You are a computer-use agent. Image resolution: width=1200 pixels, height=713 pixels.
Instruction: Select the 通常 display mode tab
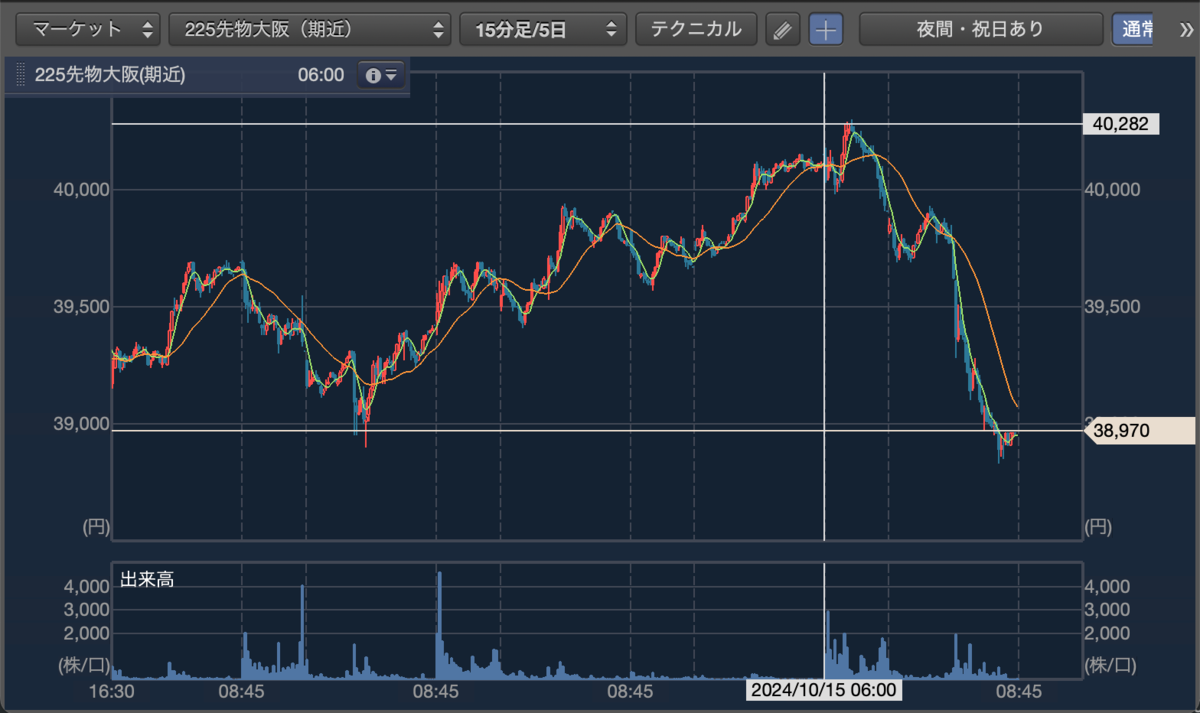coord(1138,29)
